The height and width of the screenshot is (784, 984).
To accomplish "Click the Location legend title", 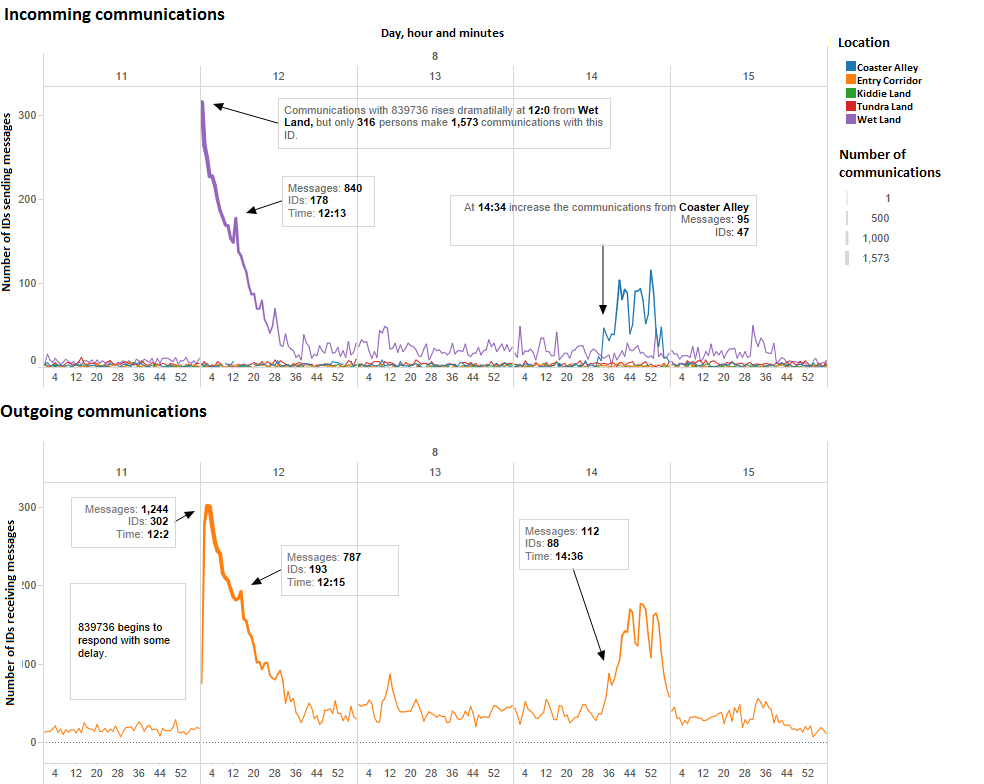I will point(863,42).
